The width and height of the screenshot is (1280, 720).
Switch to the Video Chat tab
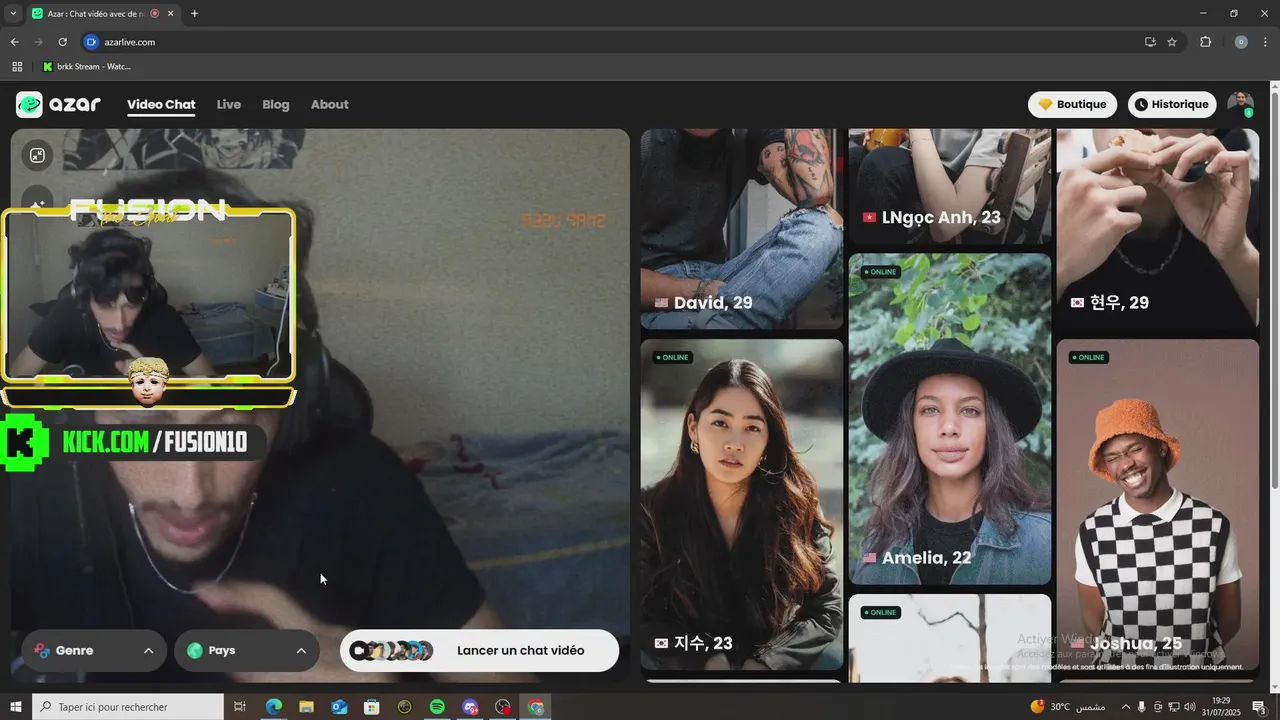[x=161, y=104]
